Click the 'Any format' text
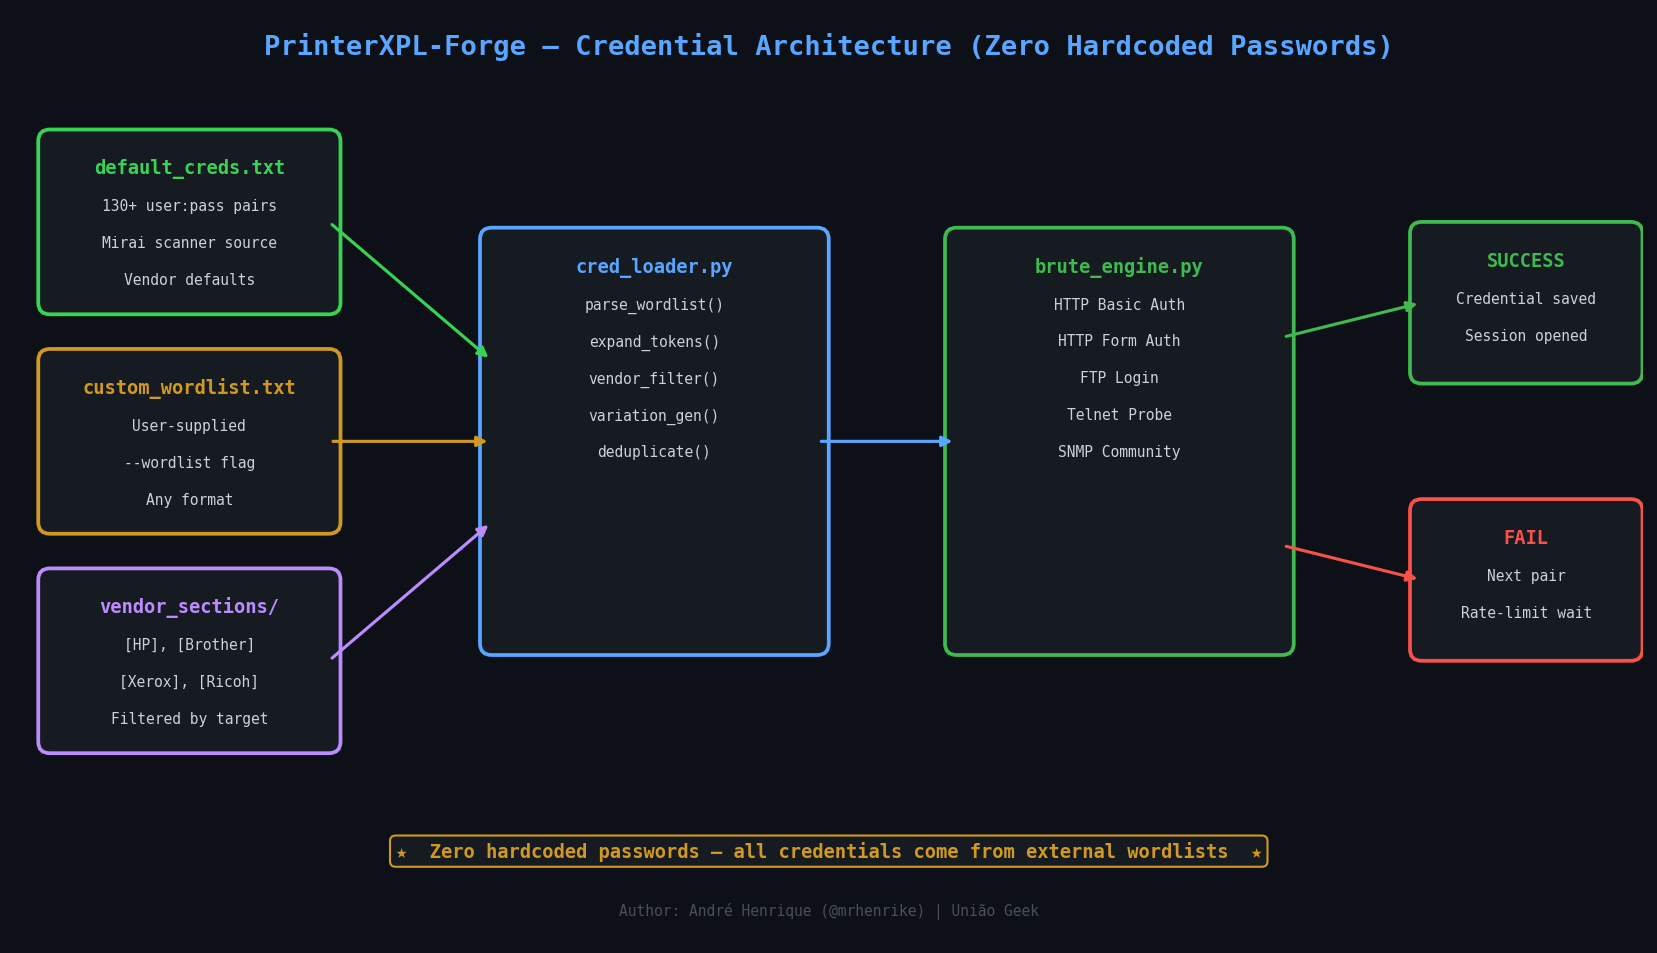 [x=189, y=500]
